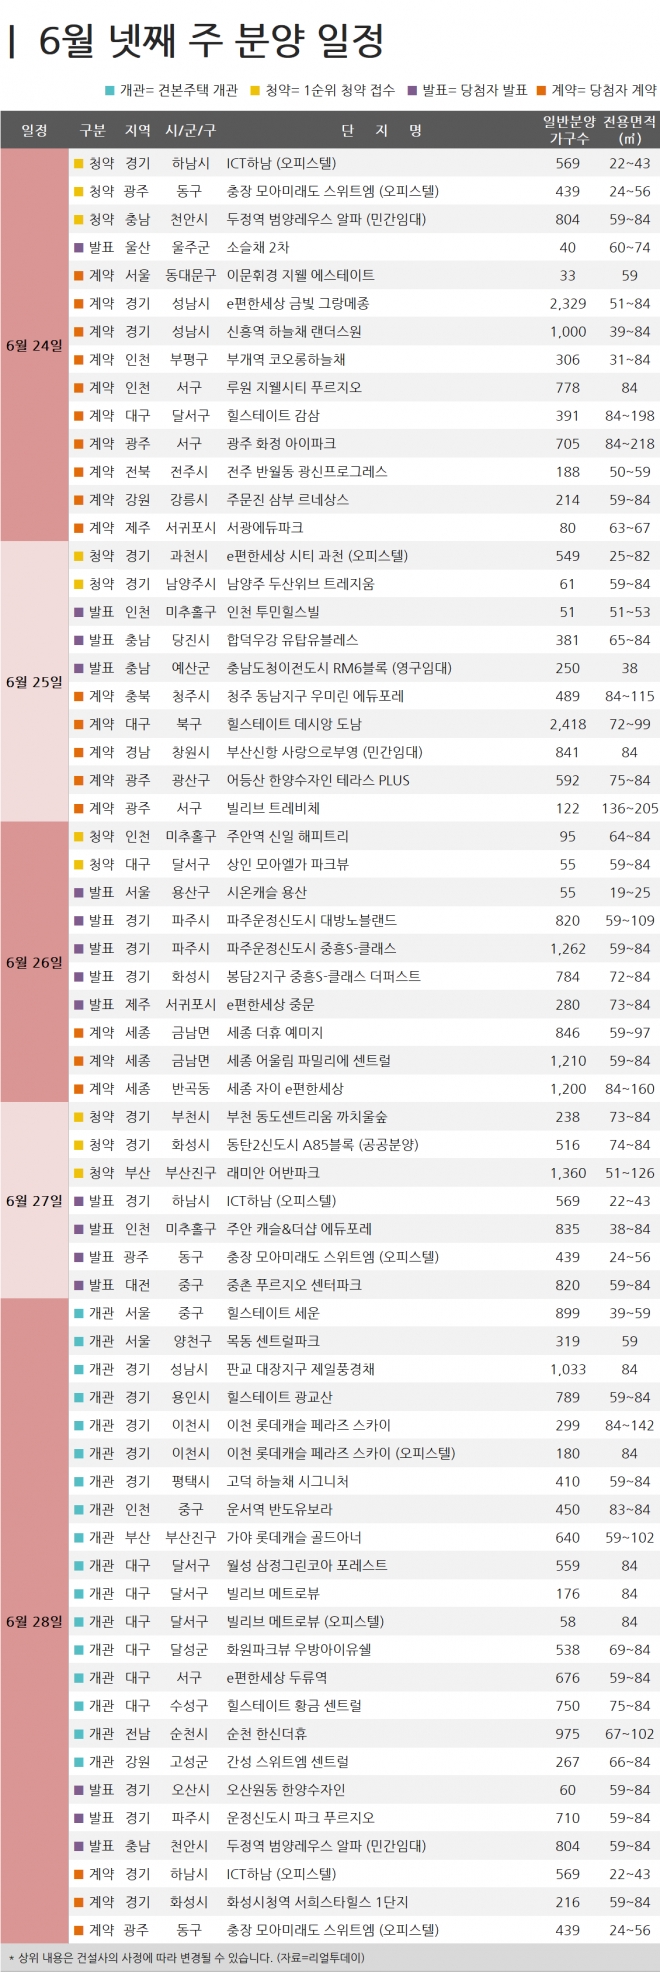This screenshot has width=660, height=1972.
Task: Click '합덕우강 유탑유블레스' complex name
Action: (292, 639)
